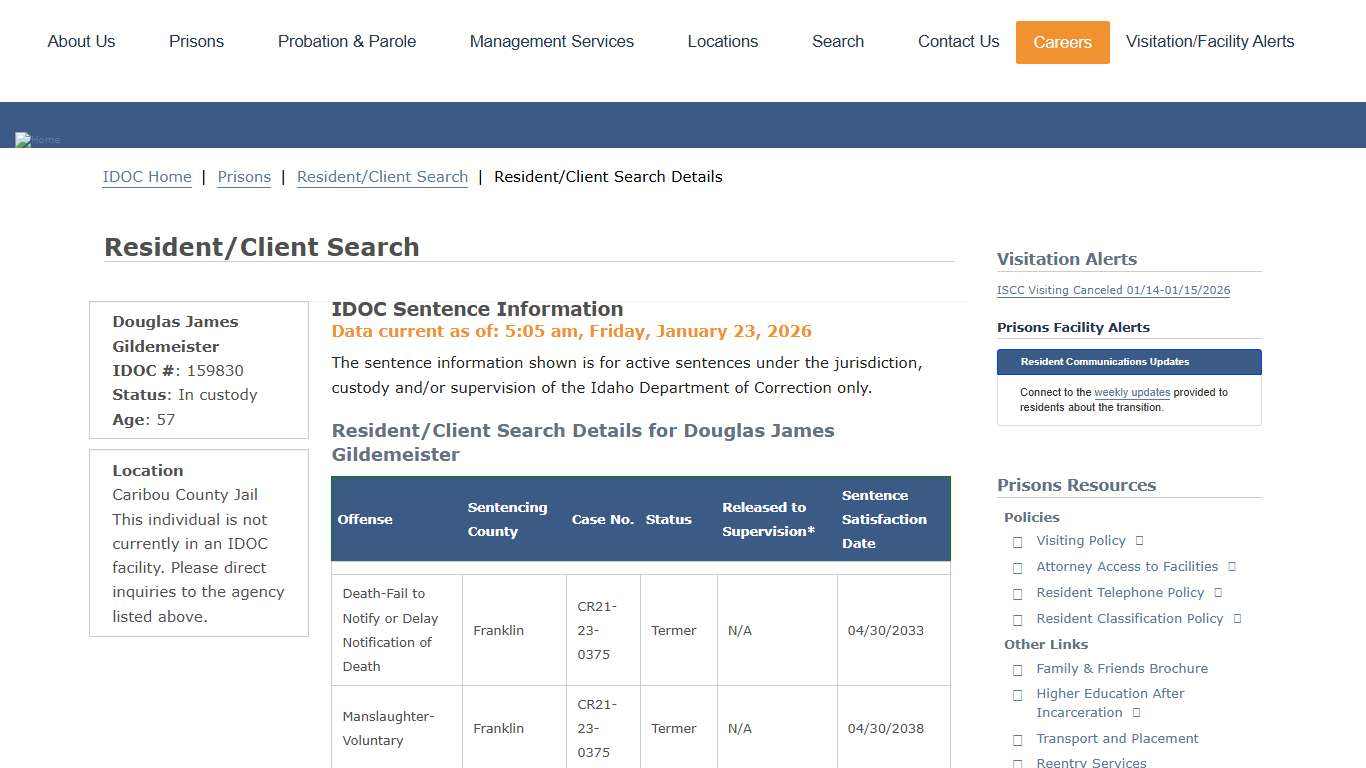The height and width of the screenshot is (768, 1366).
Task: Open the Prisons navigation menu
Action: coord(196,41)
